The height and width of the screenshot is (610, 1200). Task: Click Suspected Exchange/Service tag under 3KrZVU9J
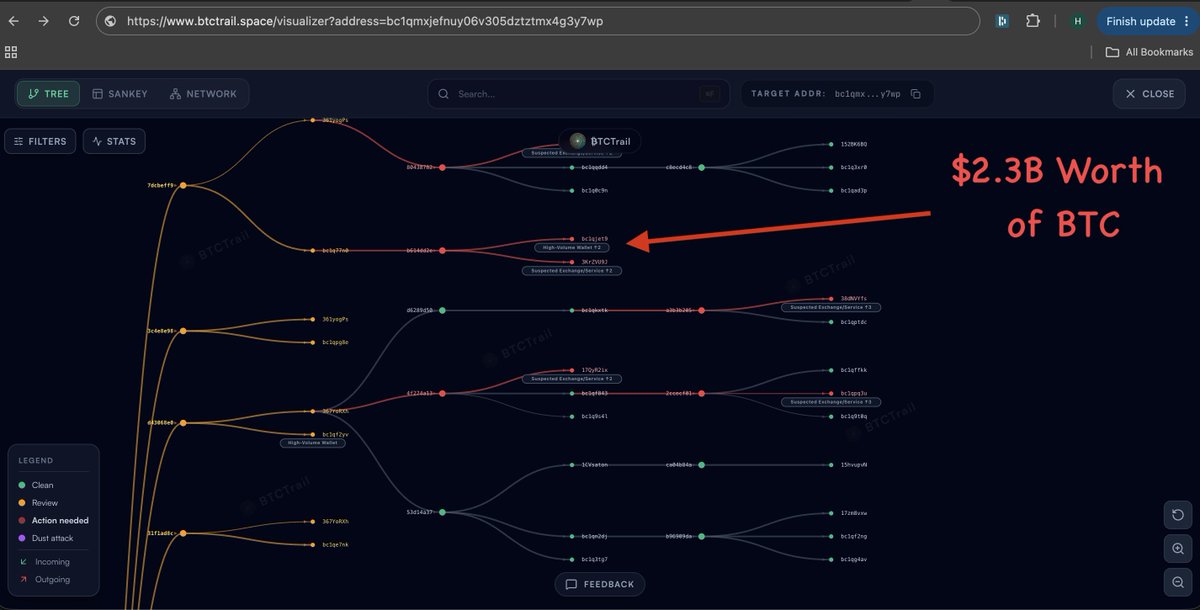click(572, 271)
